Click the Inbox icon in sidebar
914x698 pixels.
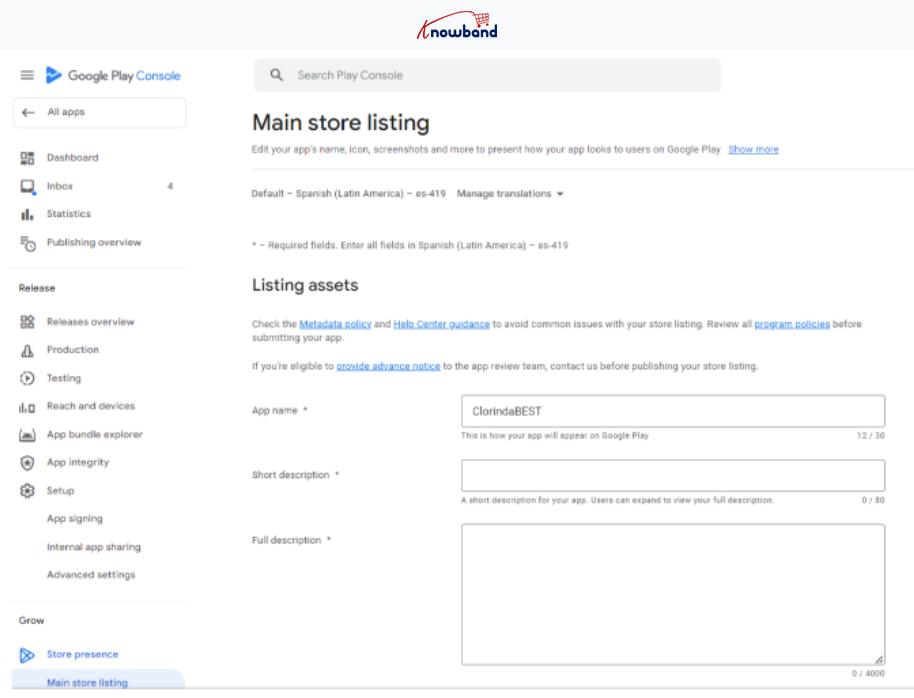tap(27, 187)
